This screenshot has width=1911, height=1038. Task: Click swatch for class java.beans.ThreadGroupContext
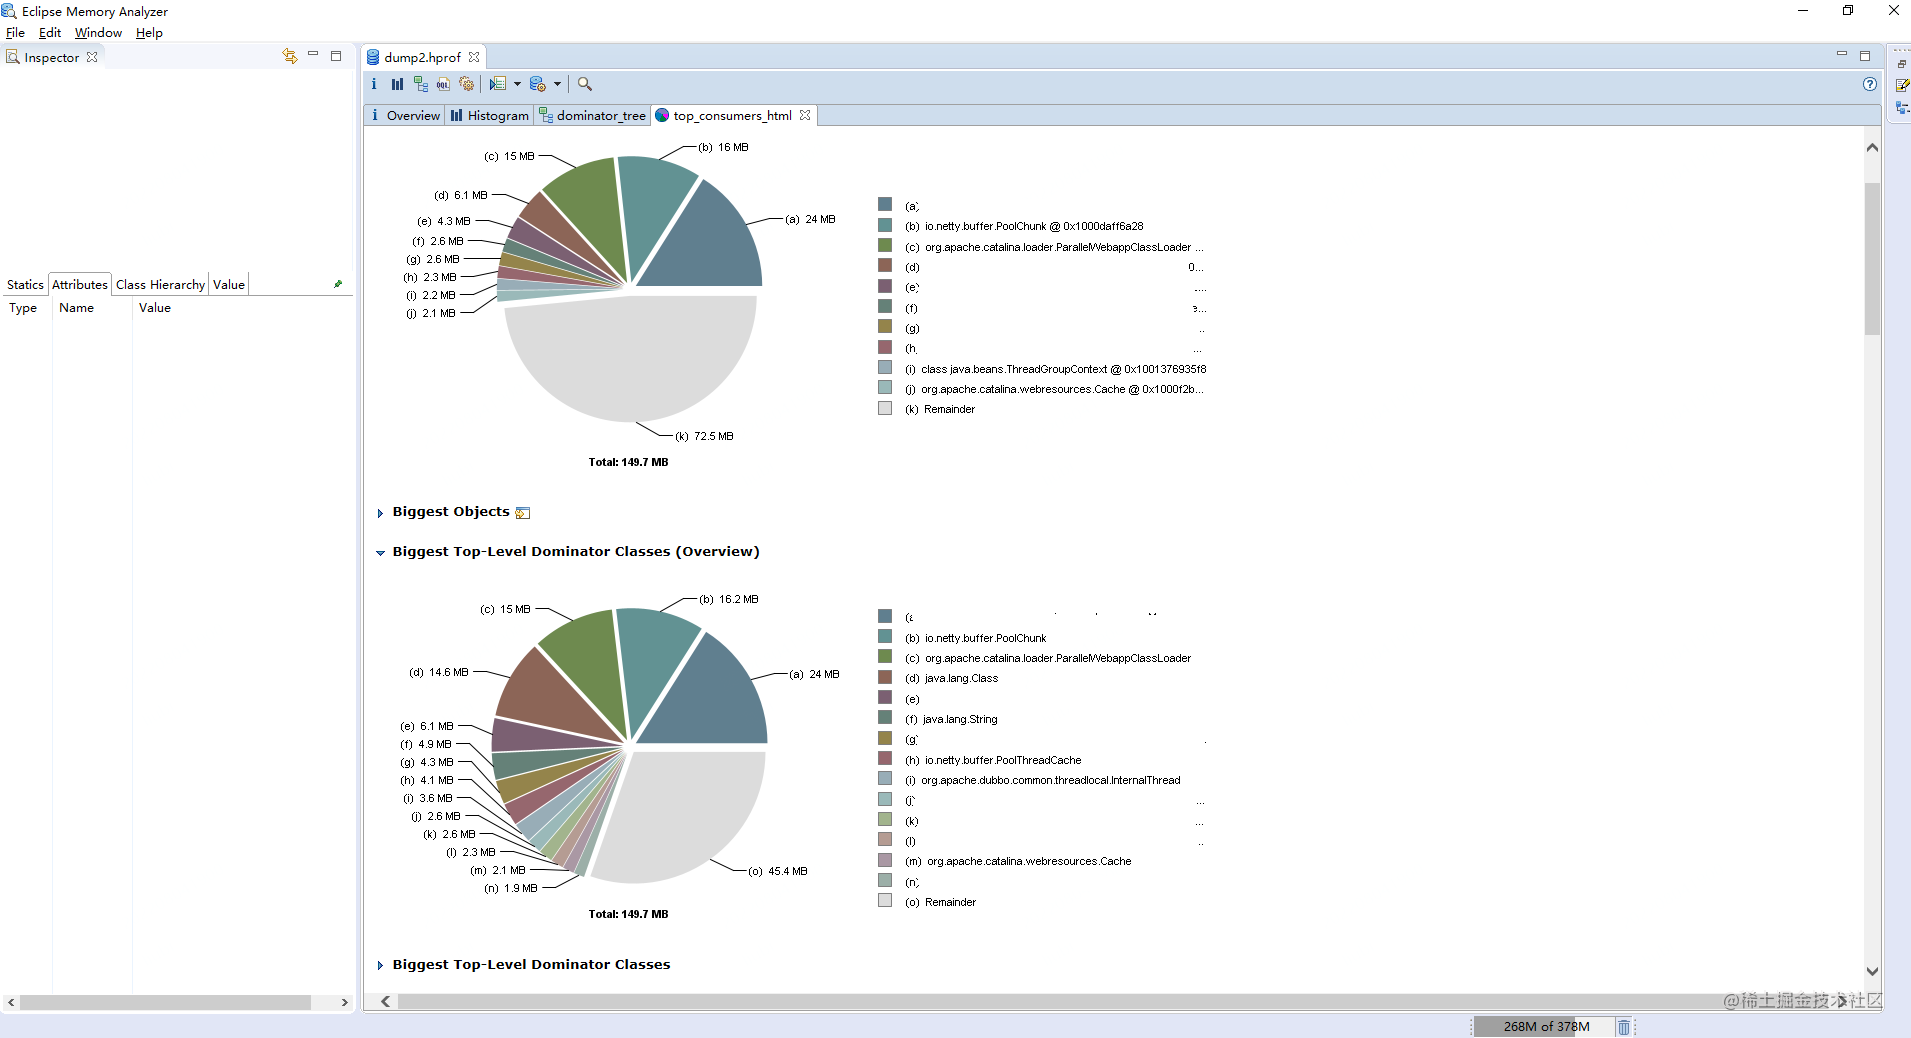coord(885,368)
